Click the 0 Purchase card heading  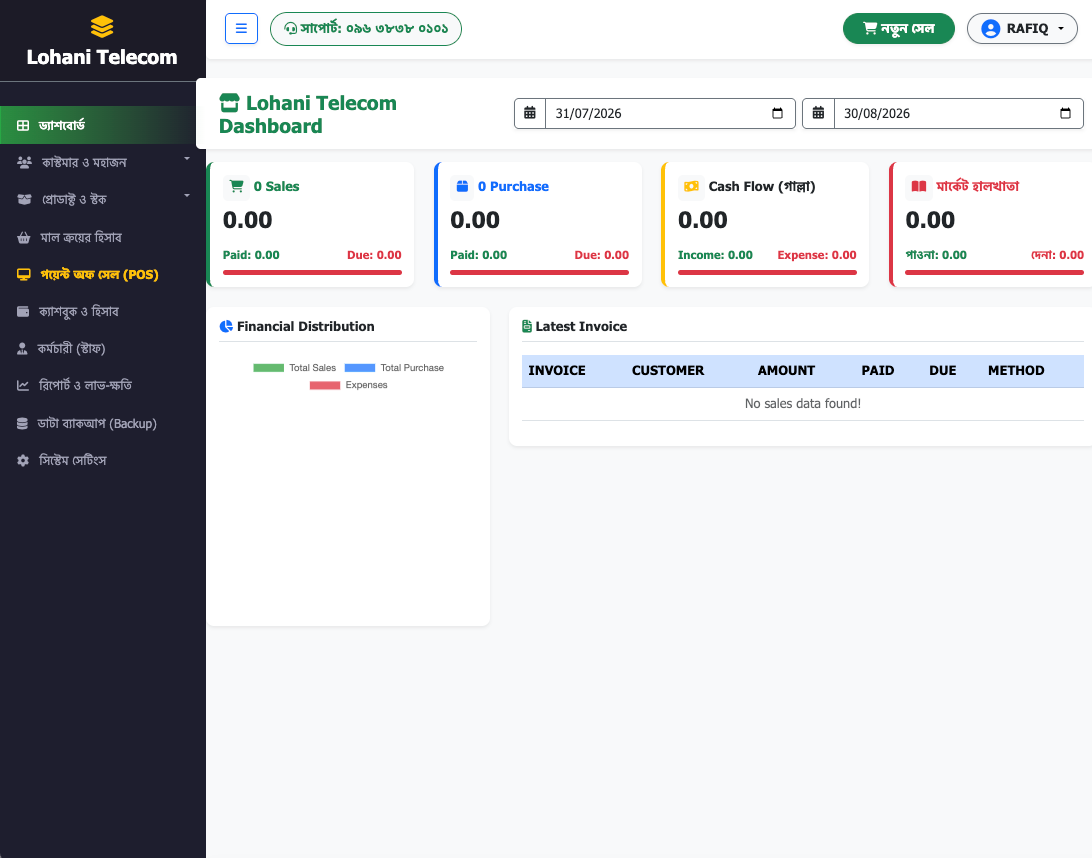pyautogui.click(x=513, y=187)
